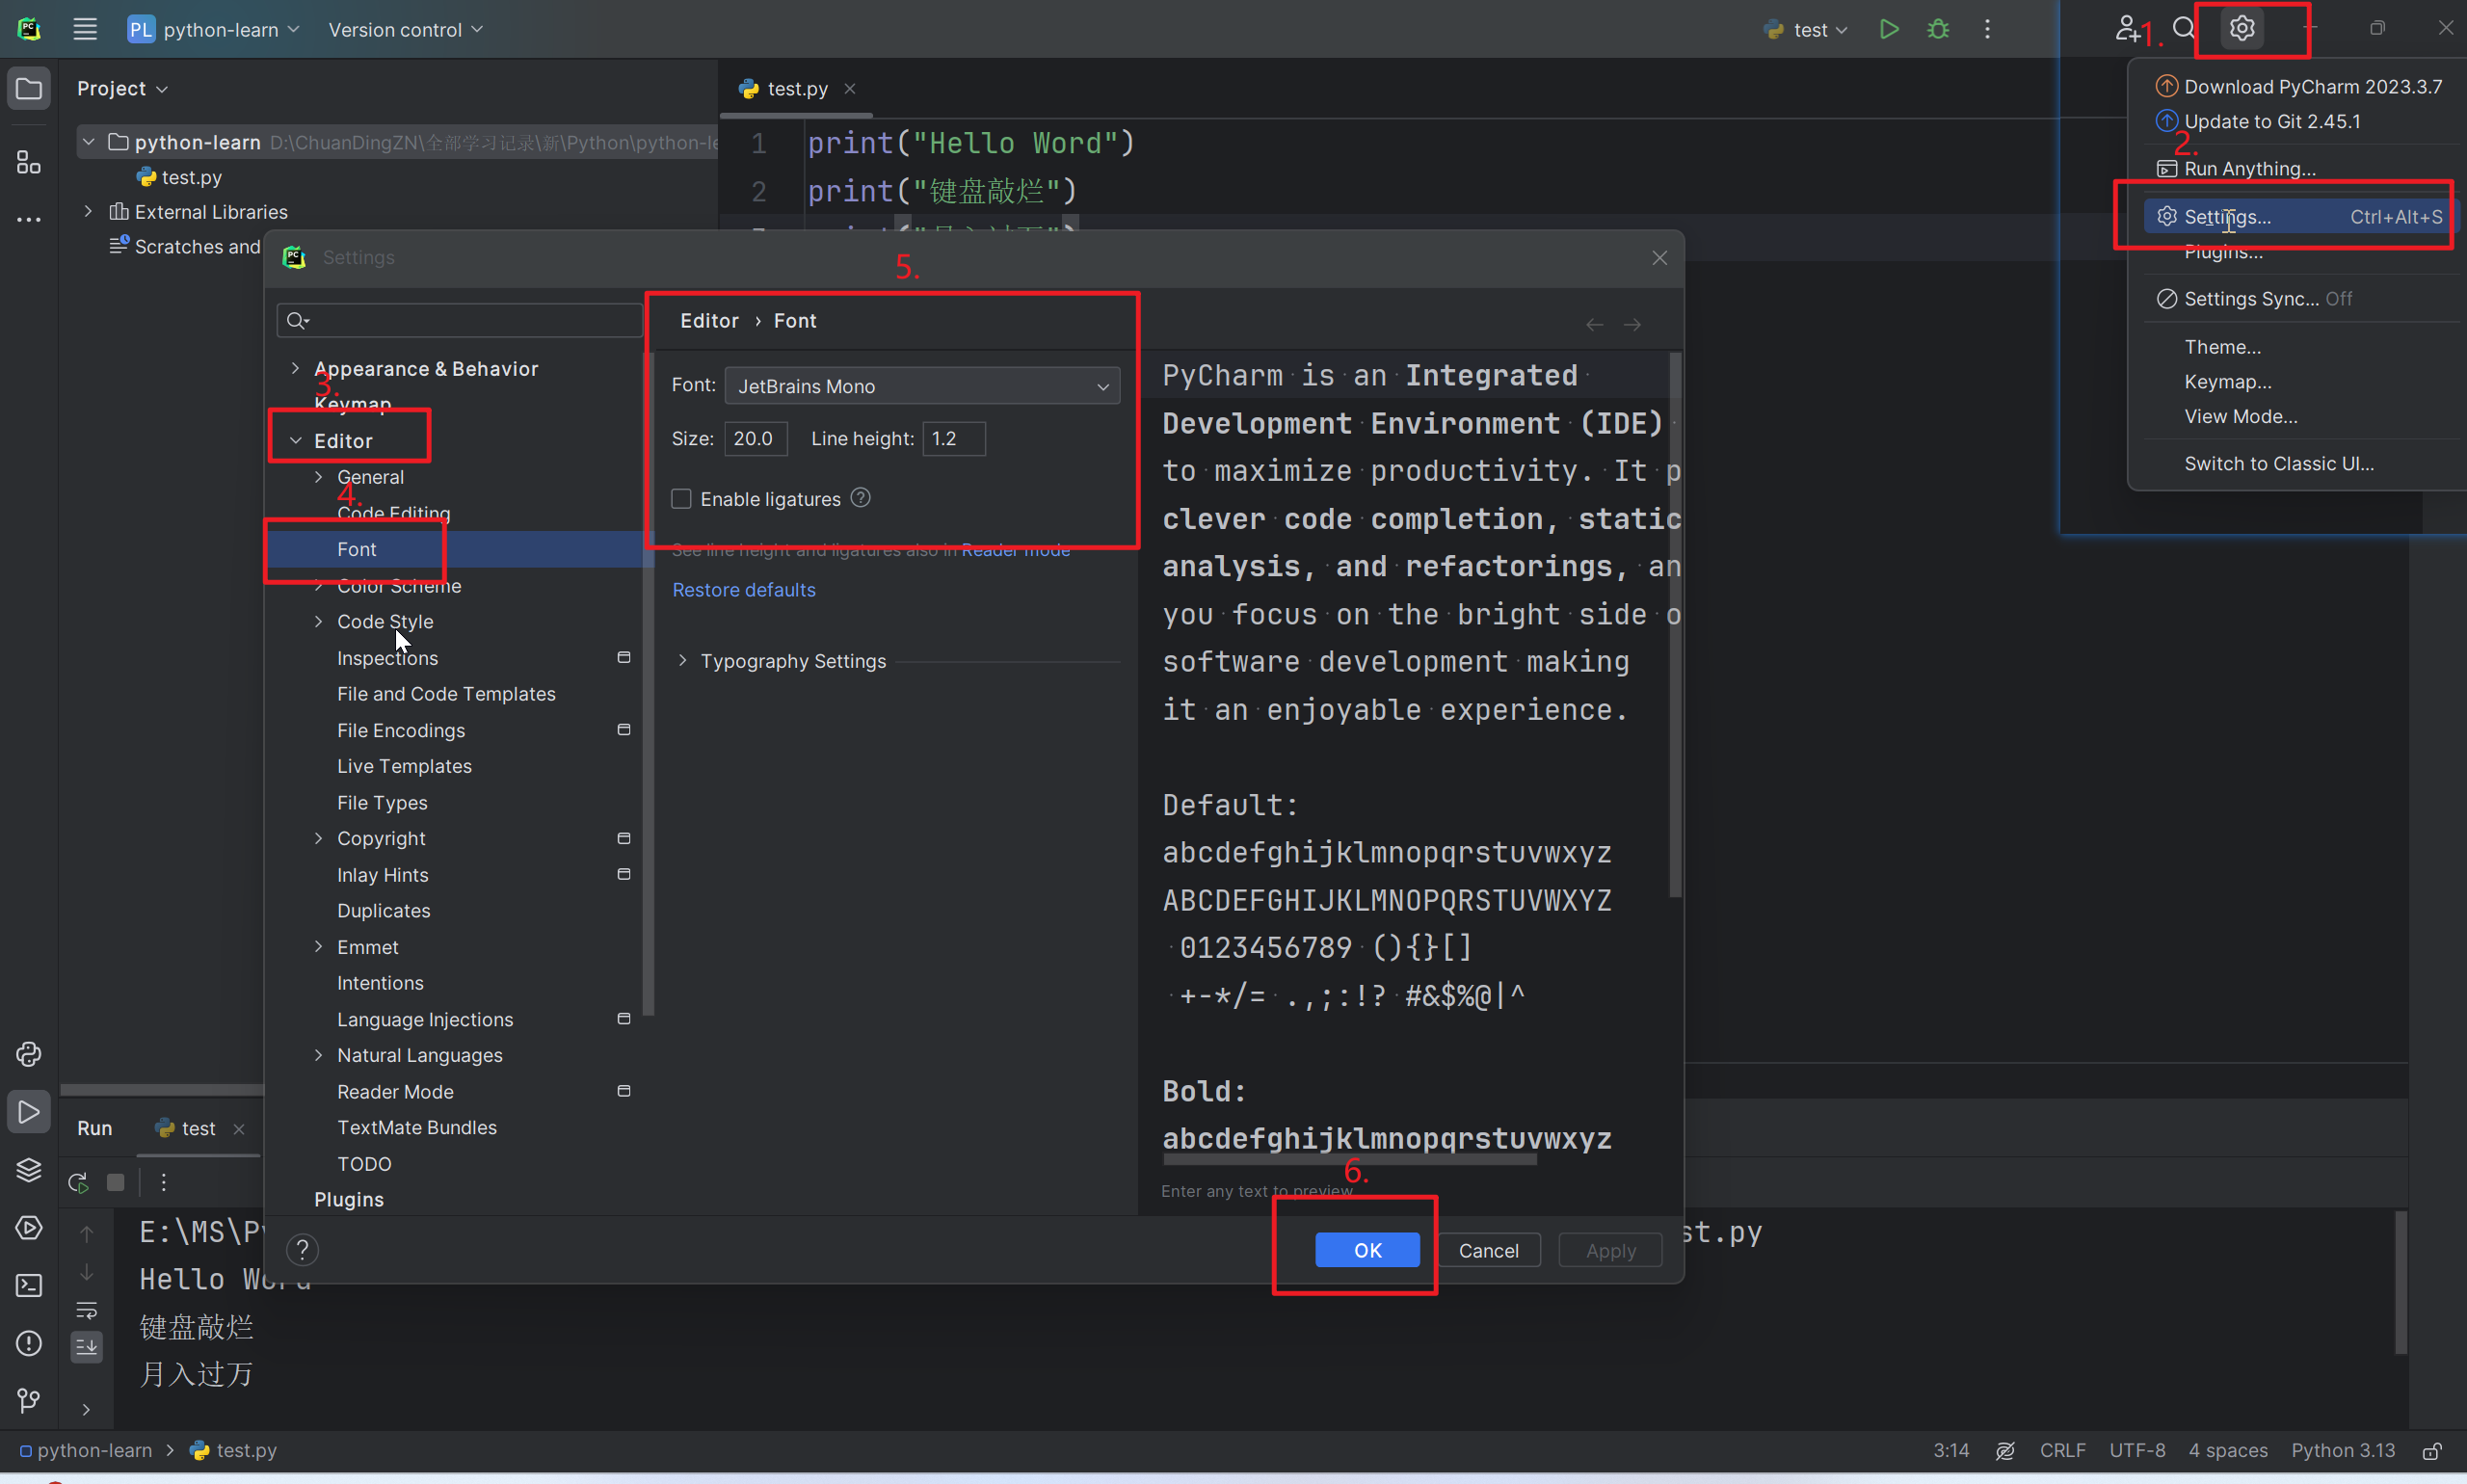Click the Debug bug icon
This screenshot has width=2467, height=1484.
[x=1938, y=29]
